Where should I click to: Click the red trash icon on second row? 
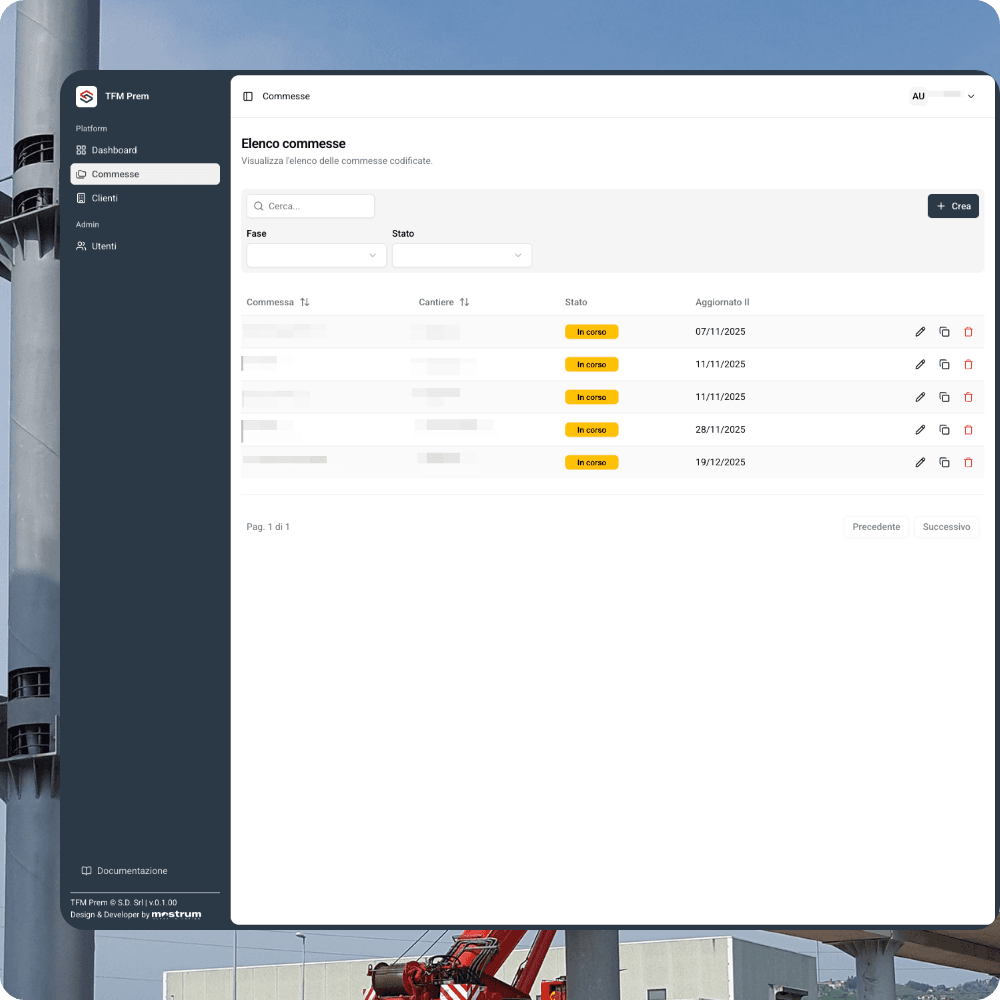[x=968, y=364]
